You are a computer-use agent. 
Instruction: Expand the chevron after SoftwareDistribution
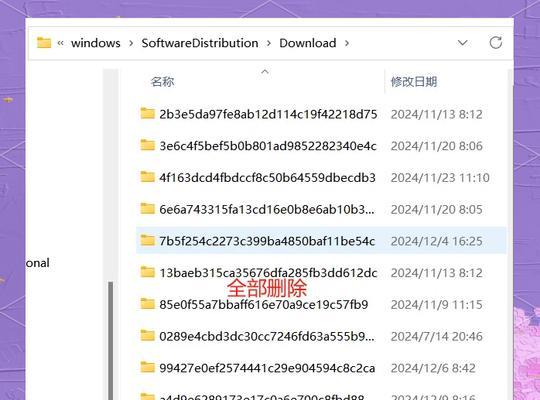269,43
